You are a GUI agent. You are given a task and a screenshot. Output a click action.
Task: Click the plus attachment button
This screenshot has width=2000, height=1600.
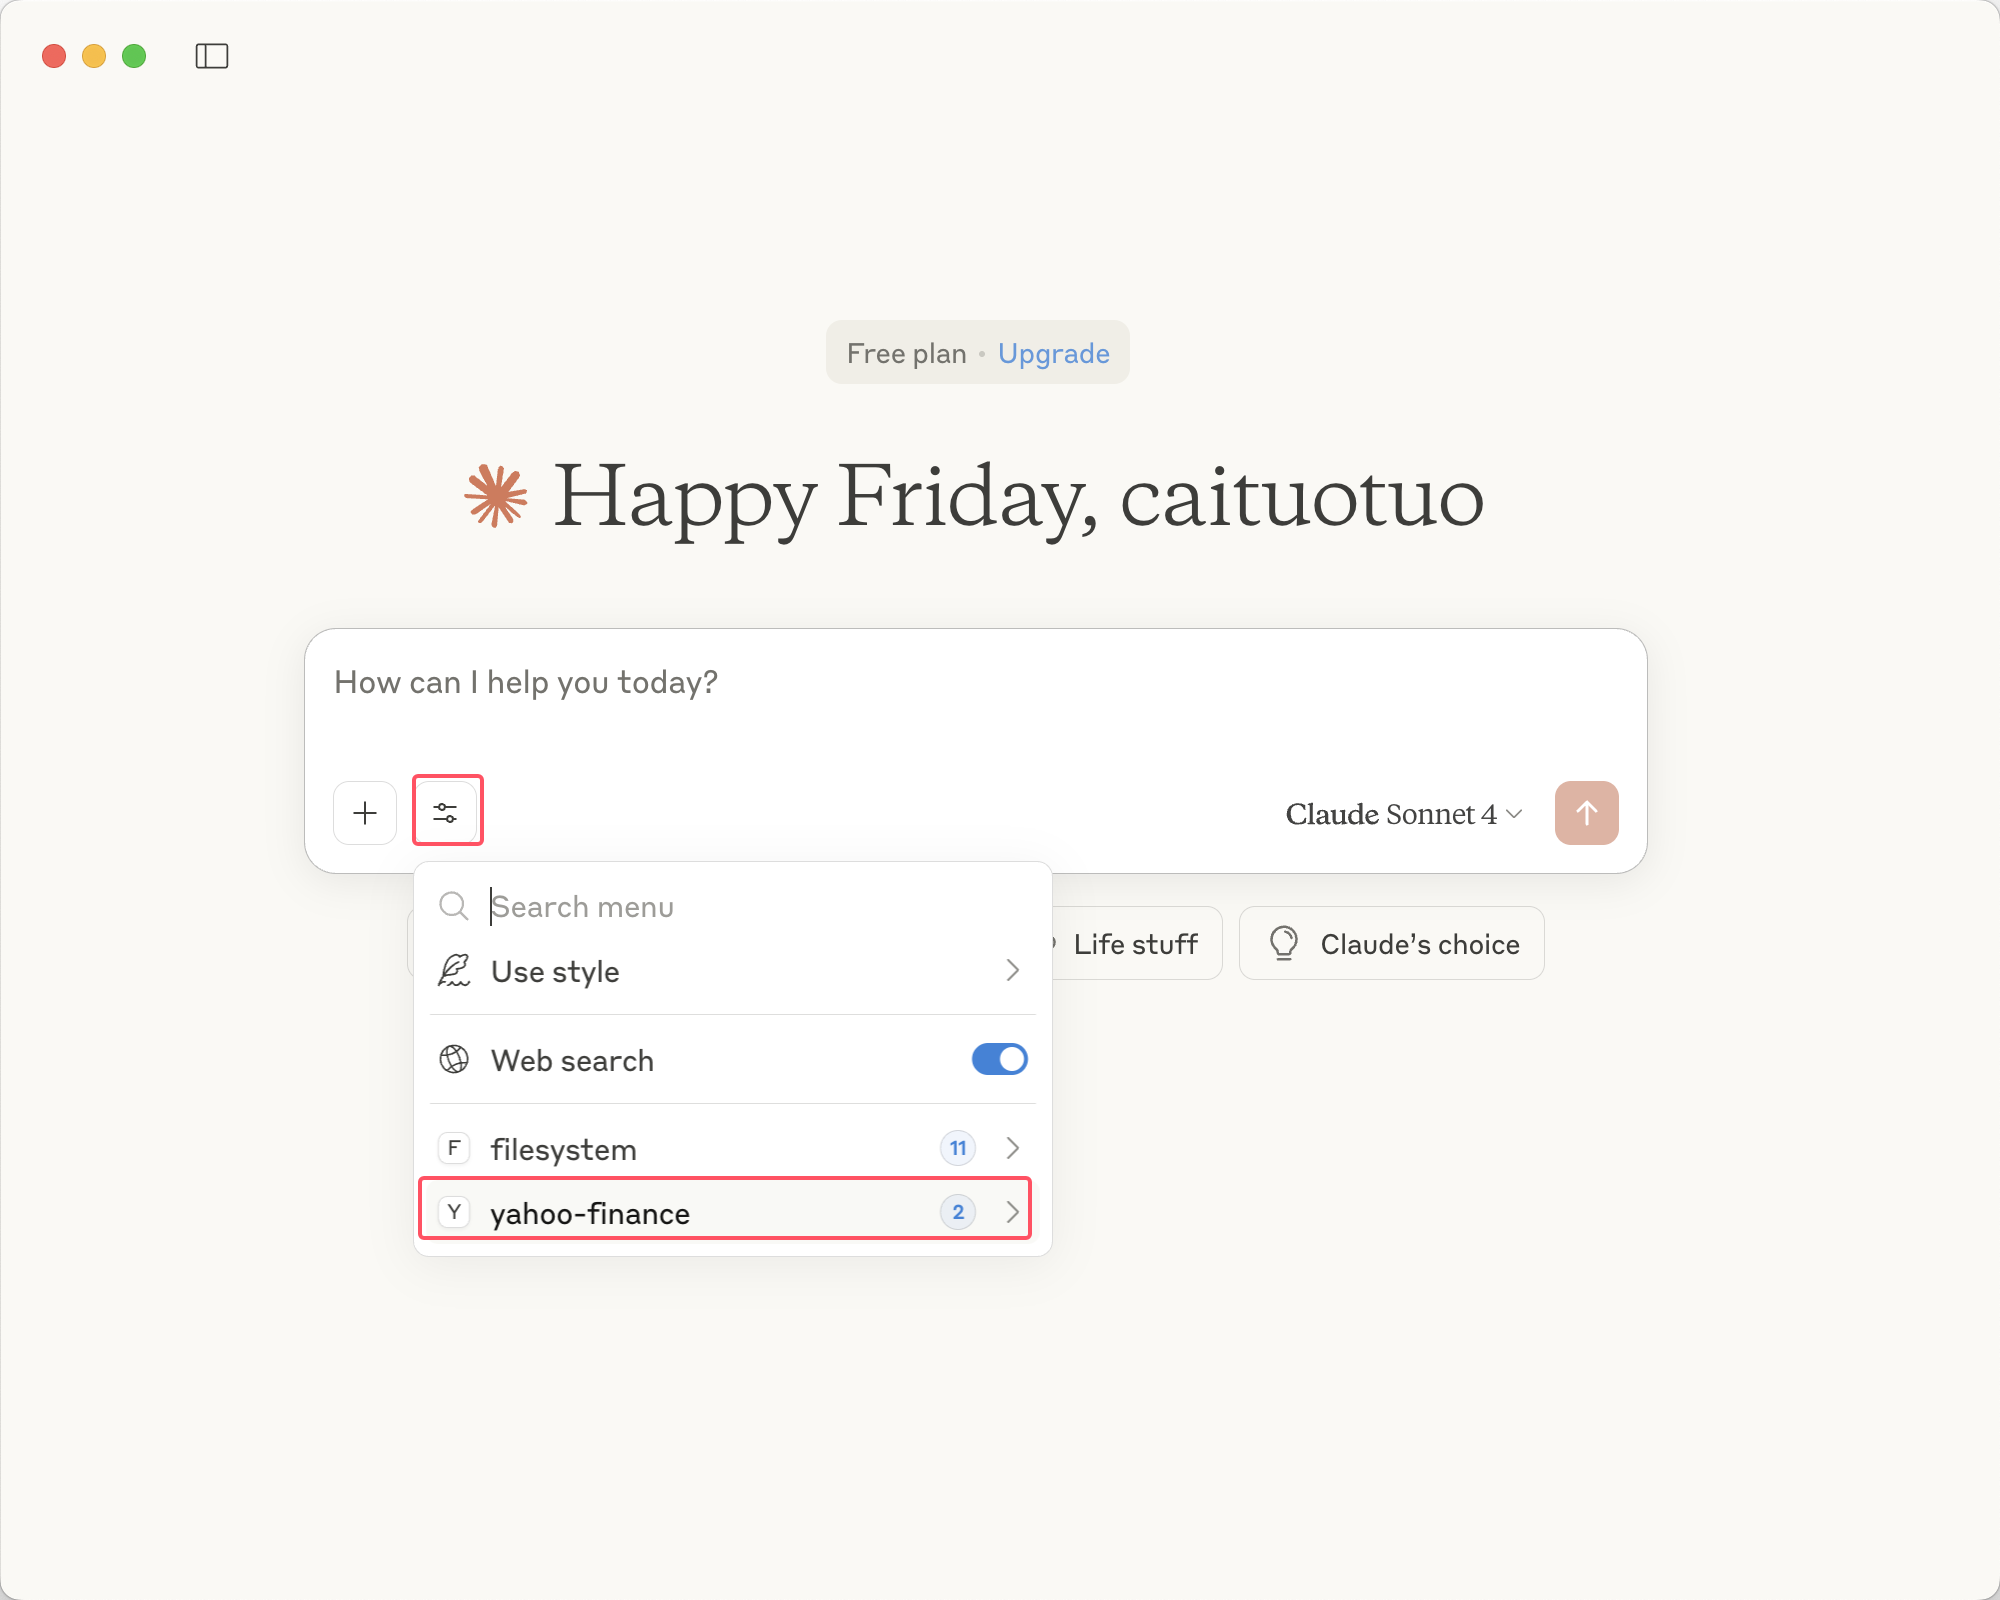pos(365,813)
